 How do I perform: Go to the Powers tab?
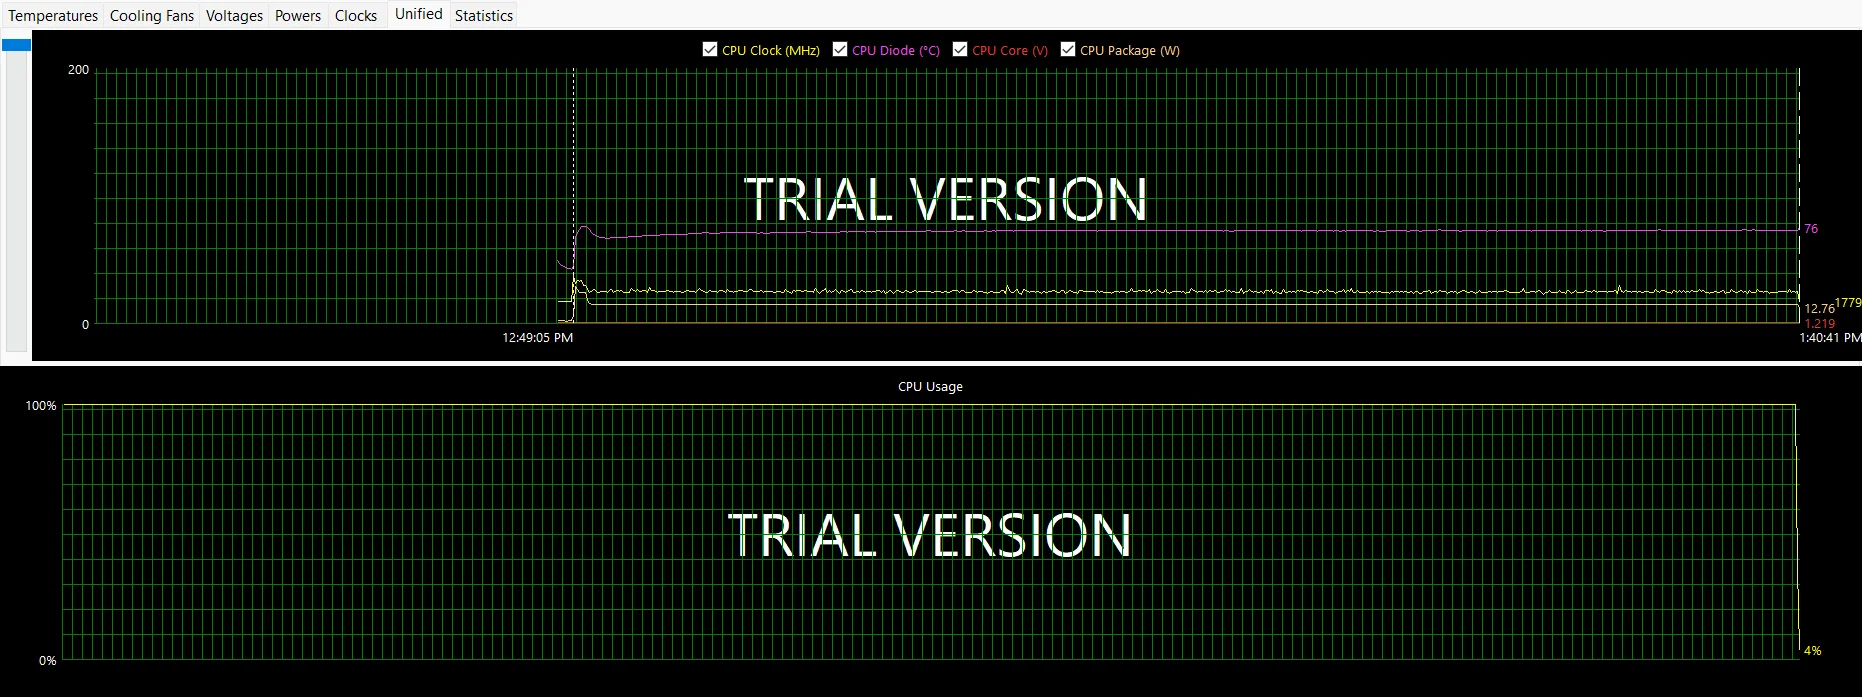(x=298, y=16)
